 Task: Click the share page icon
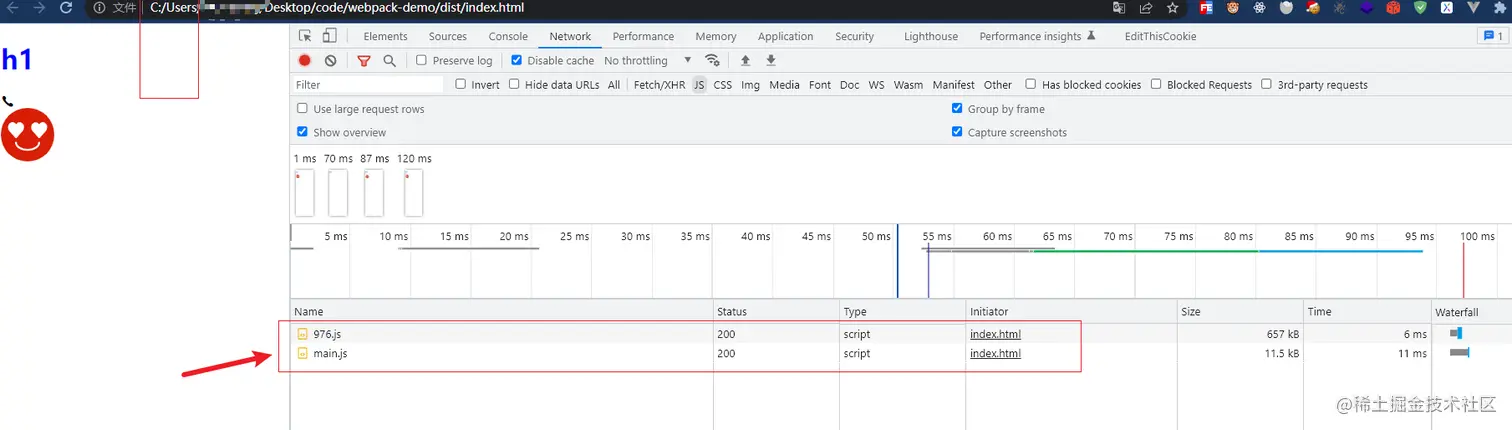pyautogui.click(x=1145, y=8)
